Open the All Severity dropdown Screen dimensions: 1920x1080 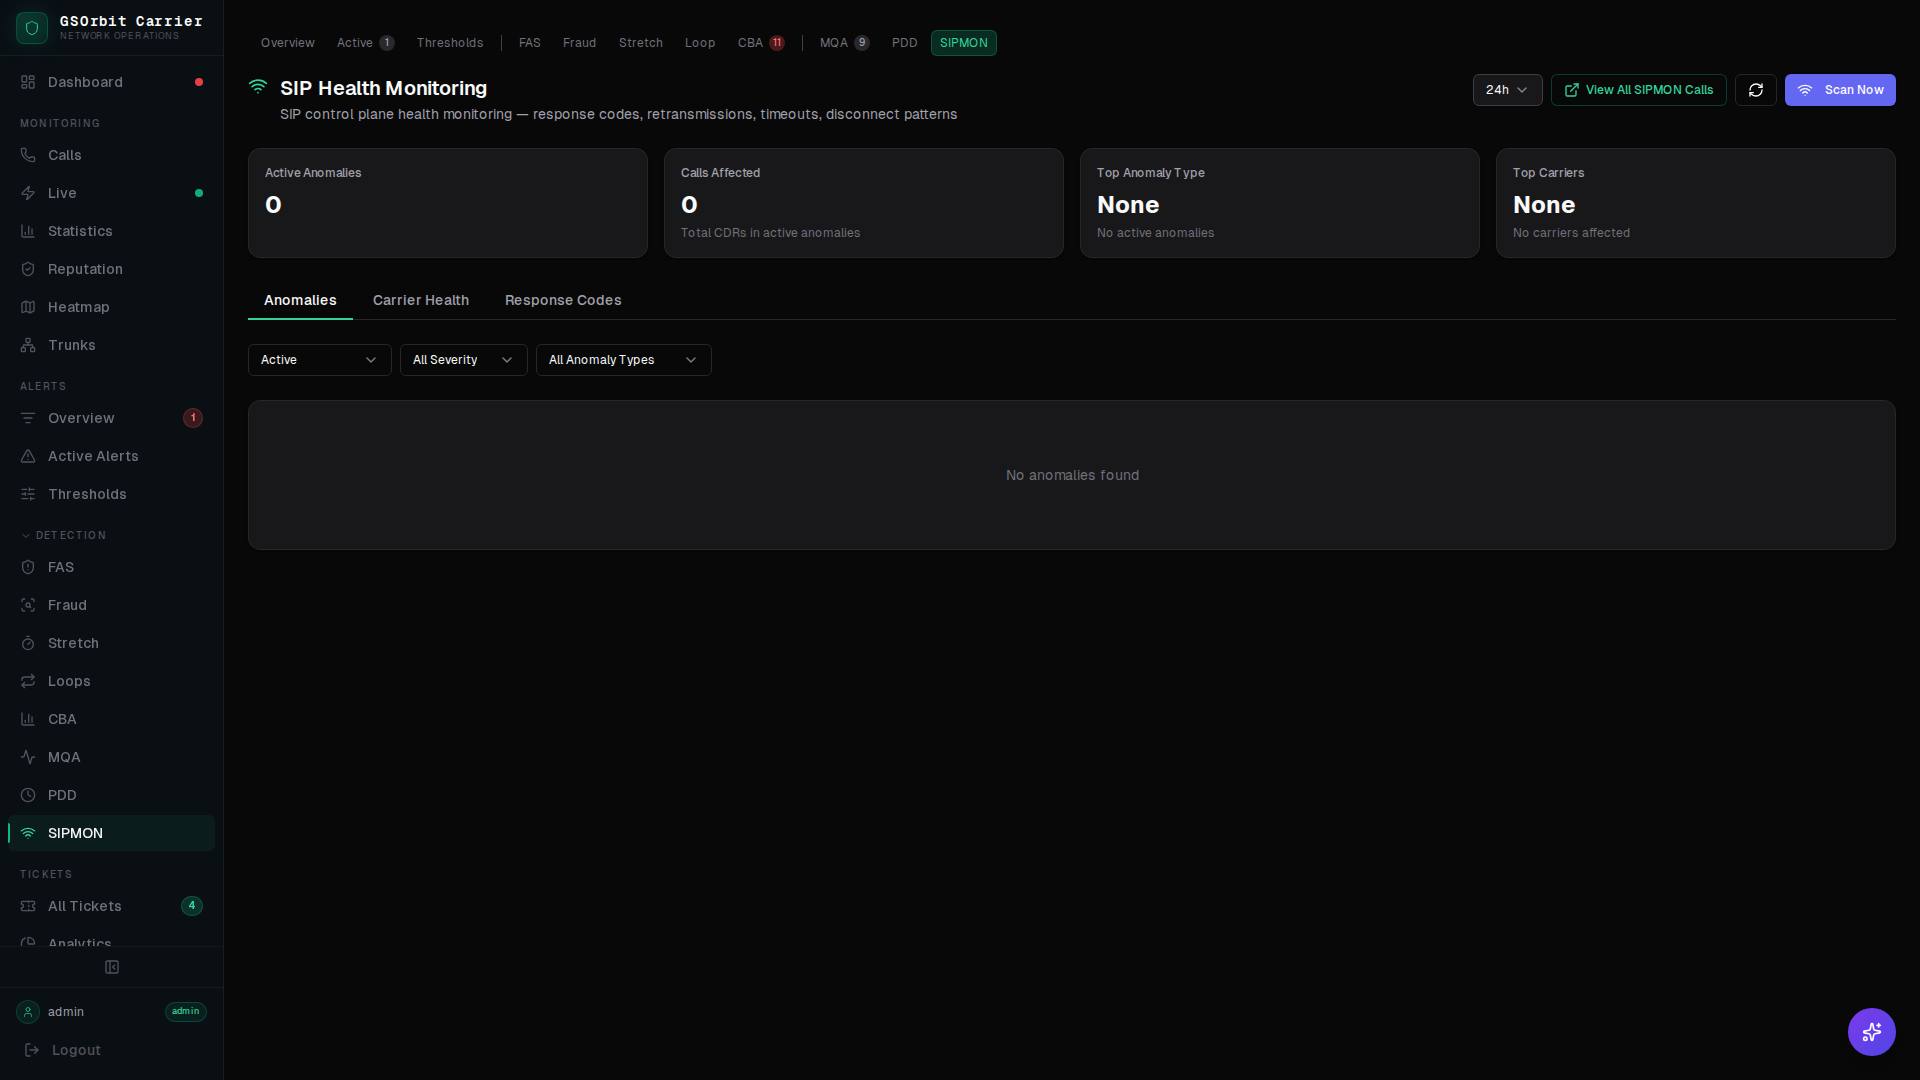coord(462,360)
